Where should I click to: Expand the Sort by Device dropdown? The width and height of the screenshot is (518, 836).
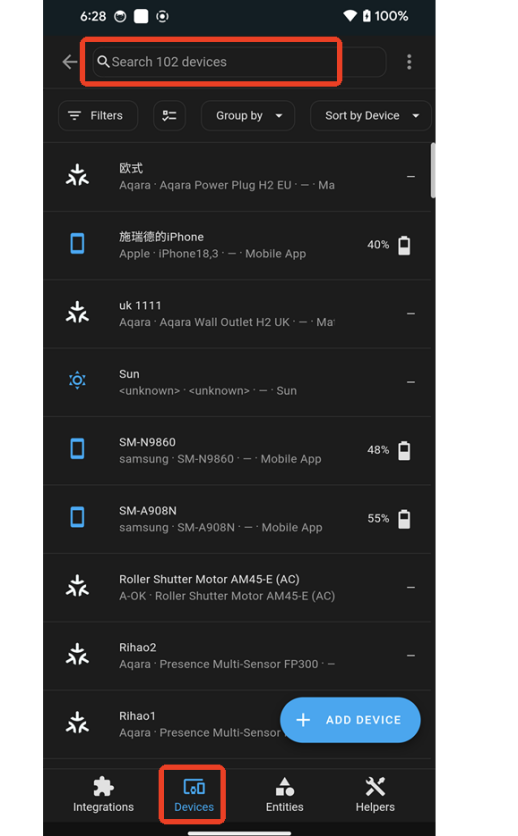pos(370,116)
